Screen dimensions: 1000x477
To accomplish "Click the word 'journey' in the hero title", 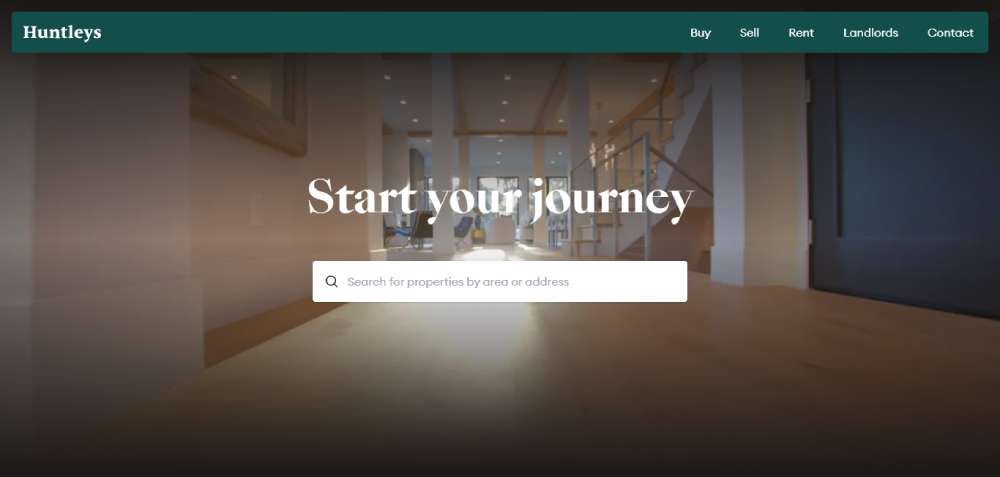I will (x=612, y=200).
